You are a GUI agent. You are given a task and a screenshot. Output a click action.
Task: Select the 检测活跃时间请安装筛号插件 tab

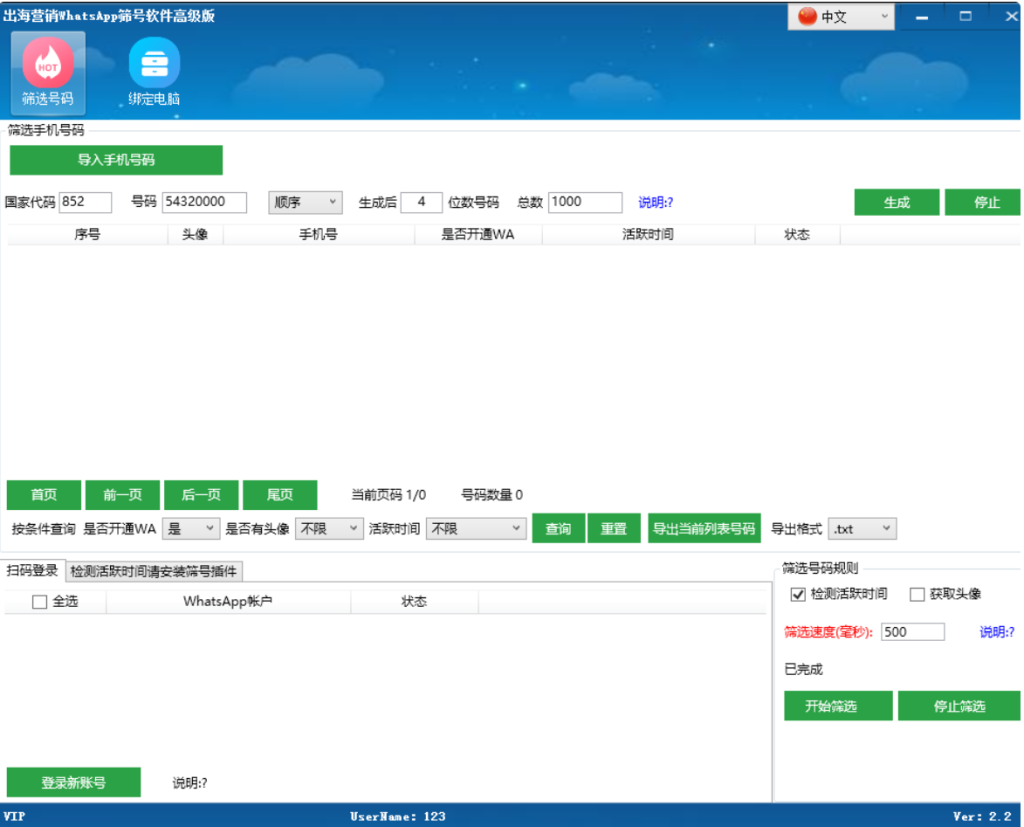click(x=154, y=572)
